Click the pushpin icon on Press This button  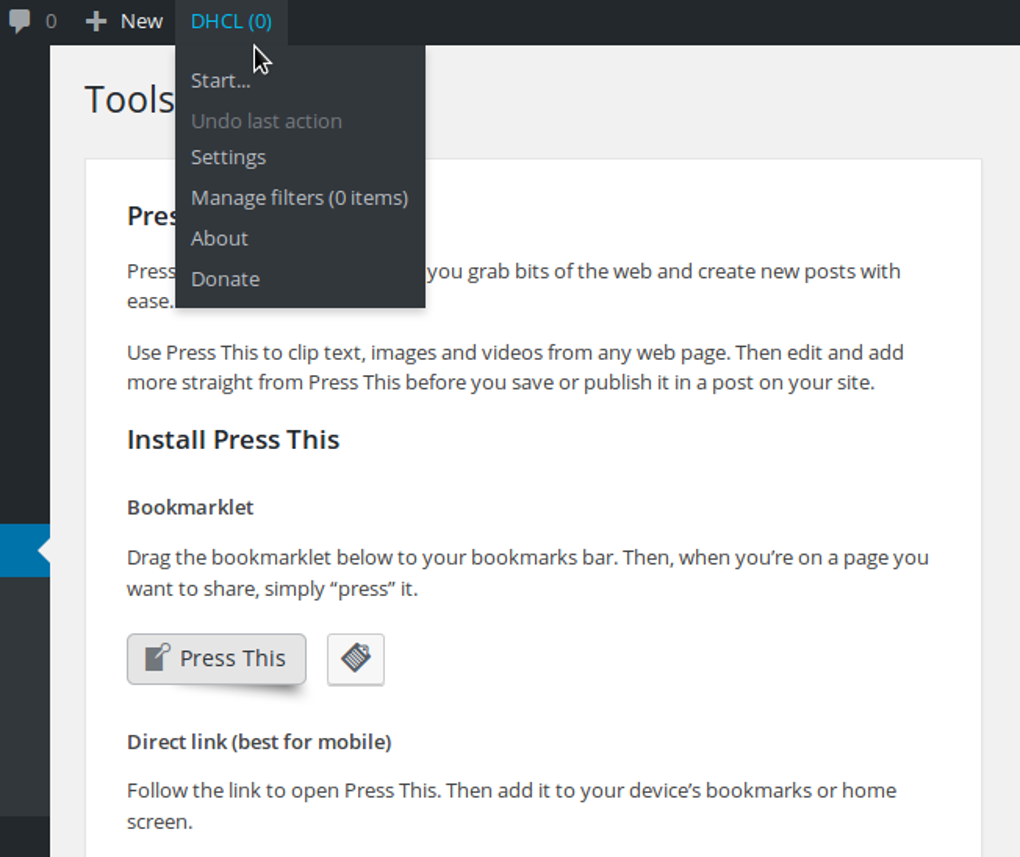(155, 655)
